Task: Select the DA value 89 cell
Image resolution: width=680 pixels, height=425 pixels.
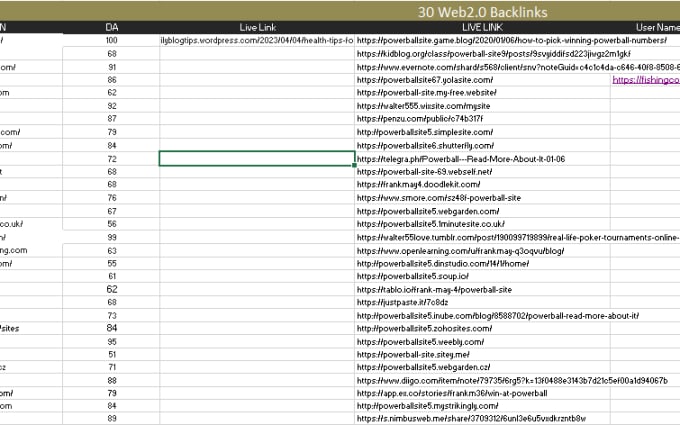Action: (112, 418)
